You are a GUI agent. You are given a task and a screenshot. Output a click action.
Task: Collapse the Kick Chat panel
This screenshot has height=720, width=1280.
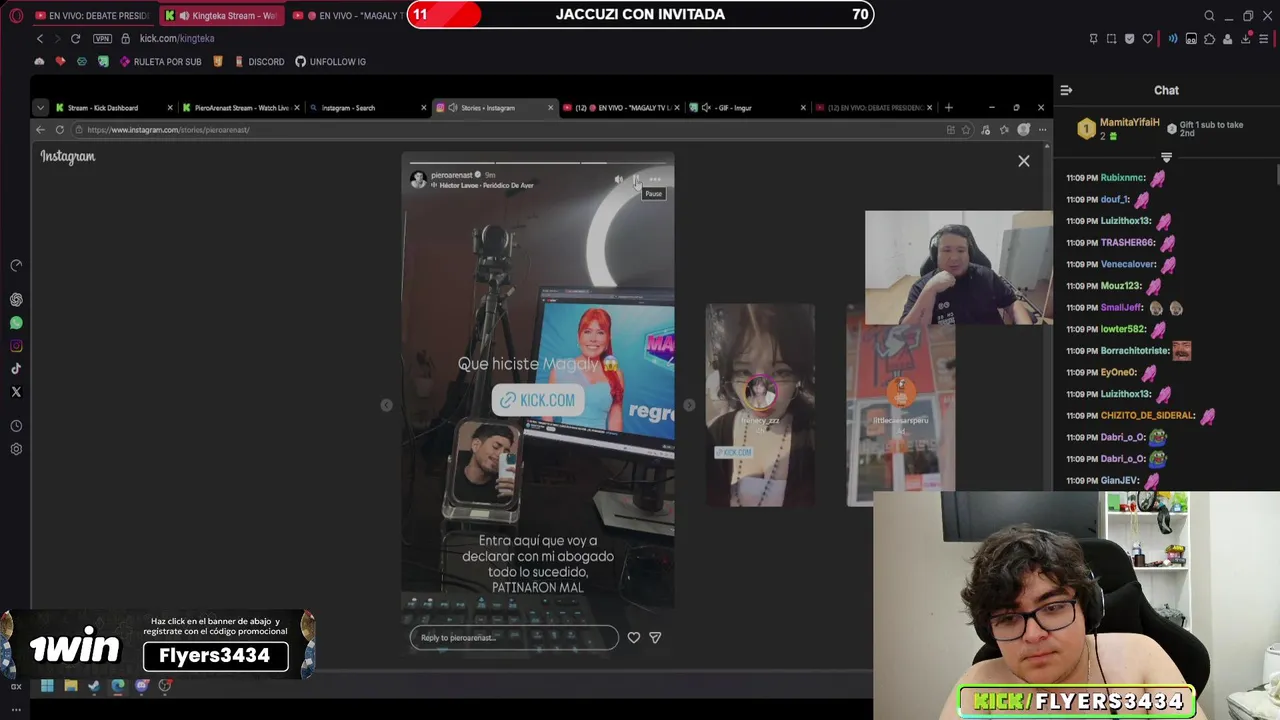(x=1066, y=90)
